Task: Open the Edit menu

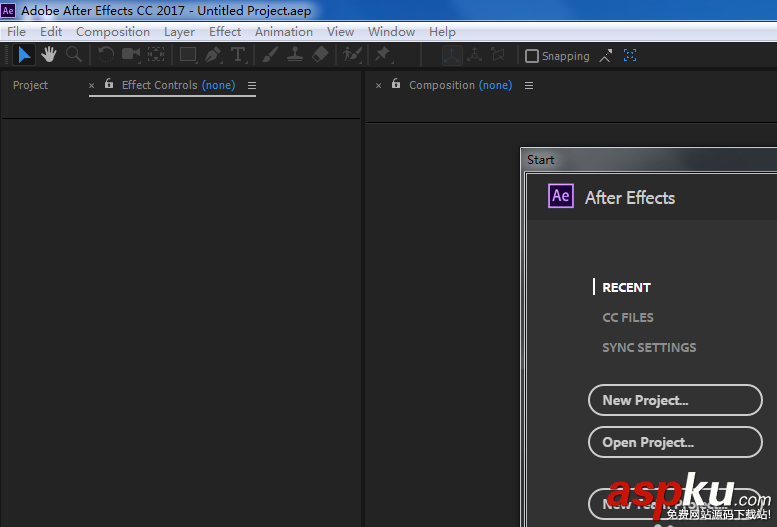Action: point(51,32)
